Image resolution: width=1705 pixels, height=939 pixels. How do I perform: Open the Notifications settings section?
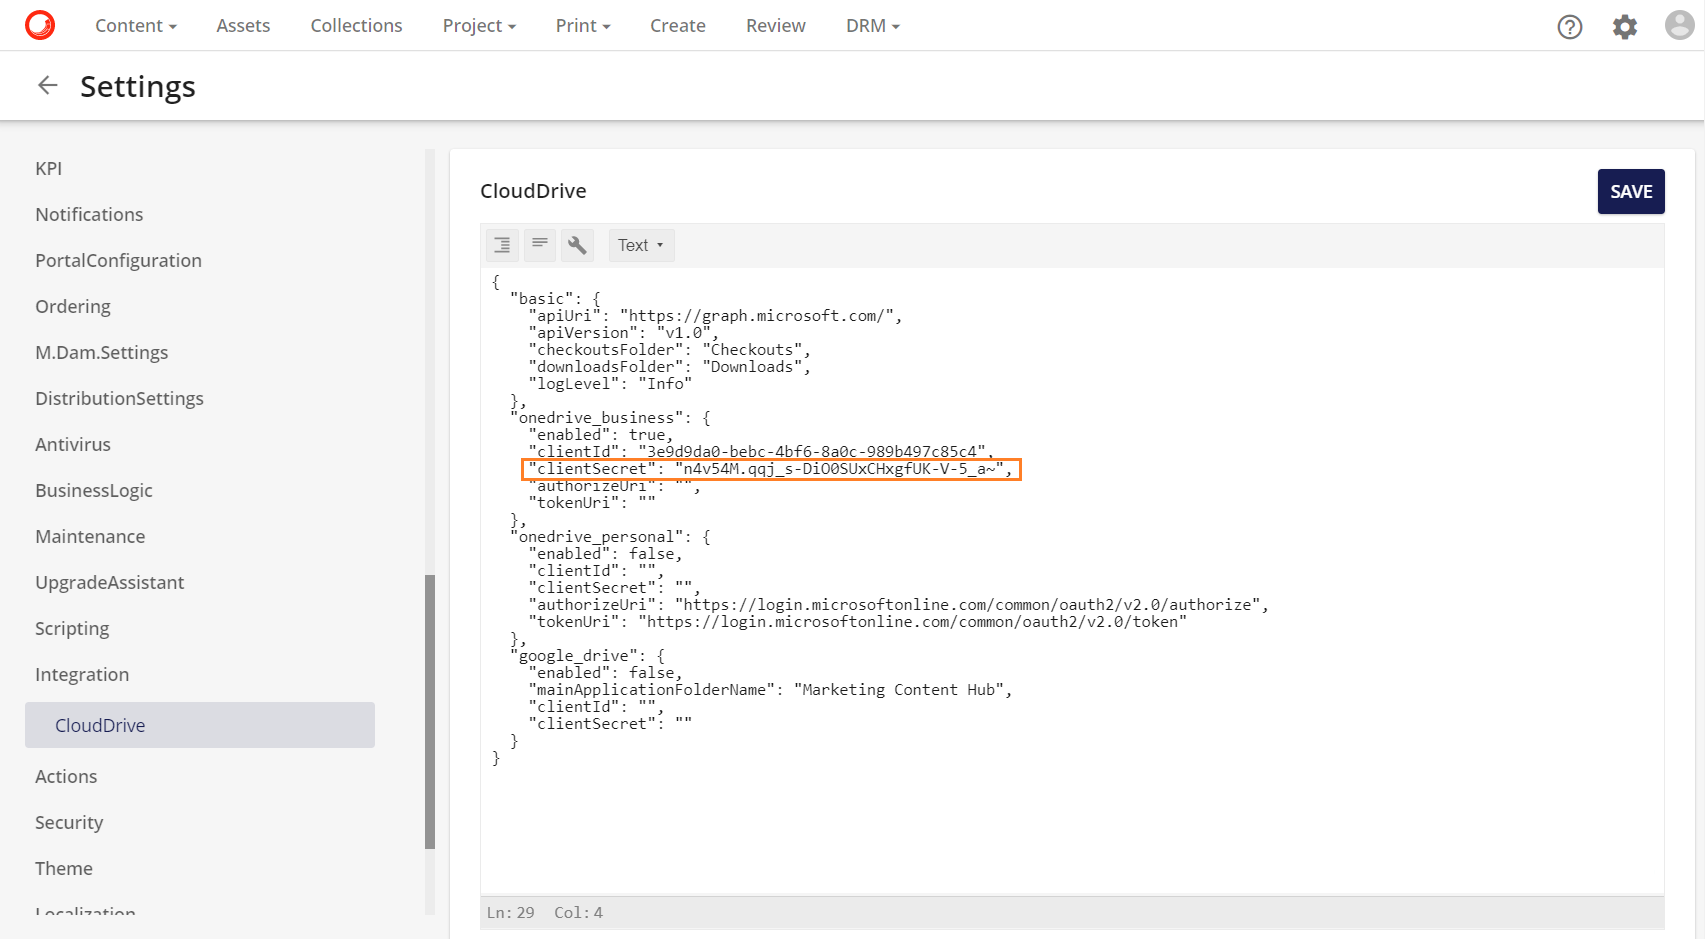pos(89,214)
